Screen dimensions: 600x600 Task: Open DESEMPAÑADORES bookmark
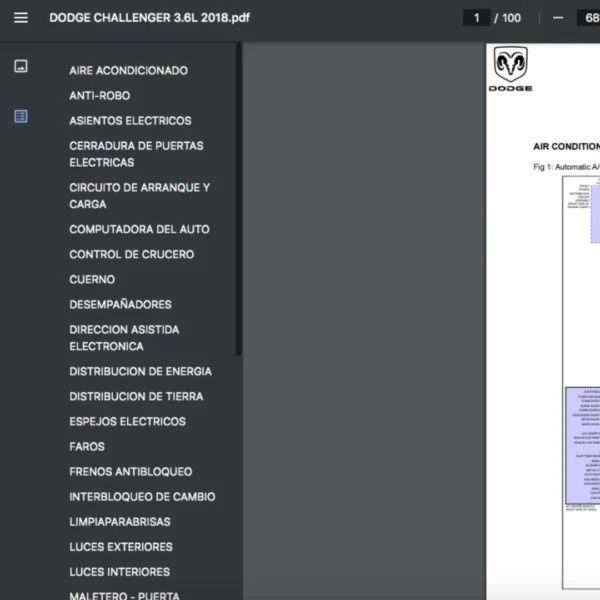[120, 305]
